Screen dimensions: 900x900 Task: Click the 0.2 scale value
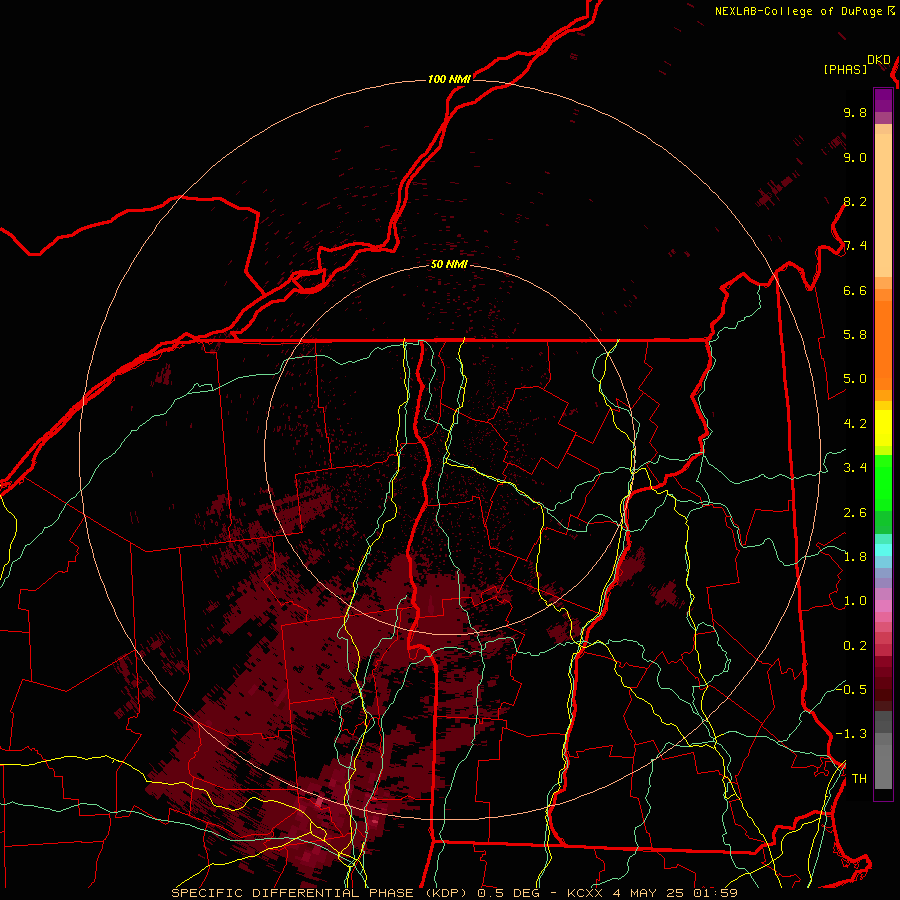tap(855, 646)
